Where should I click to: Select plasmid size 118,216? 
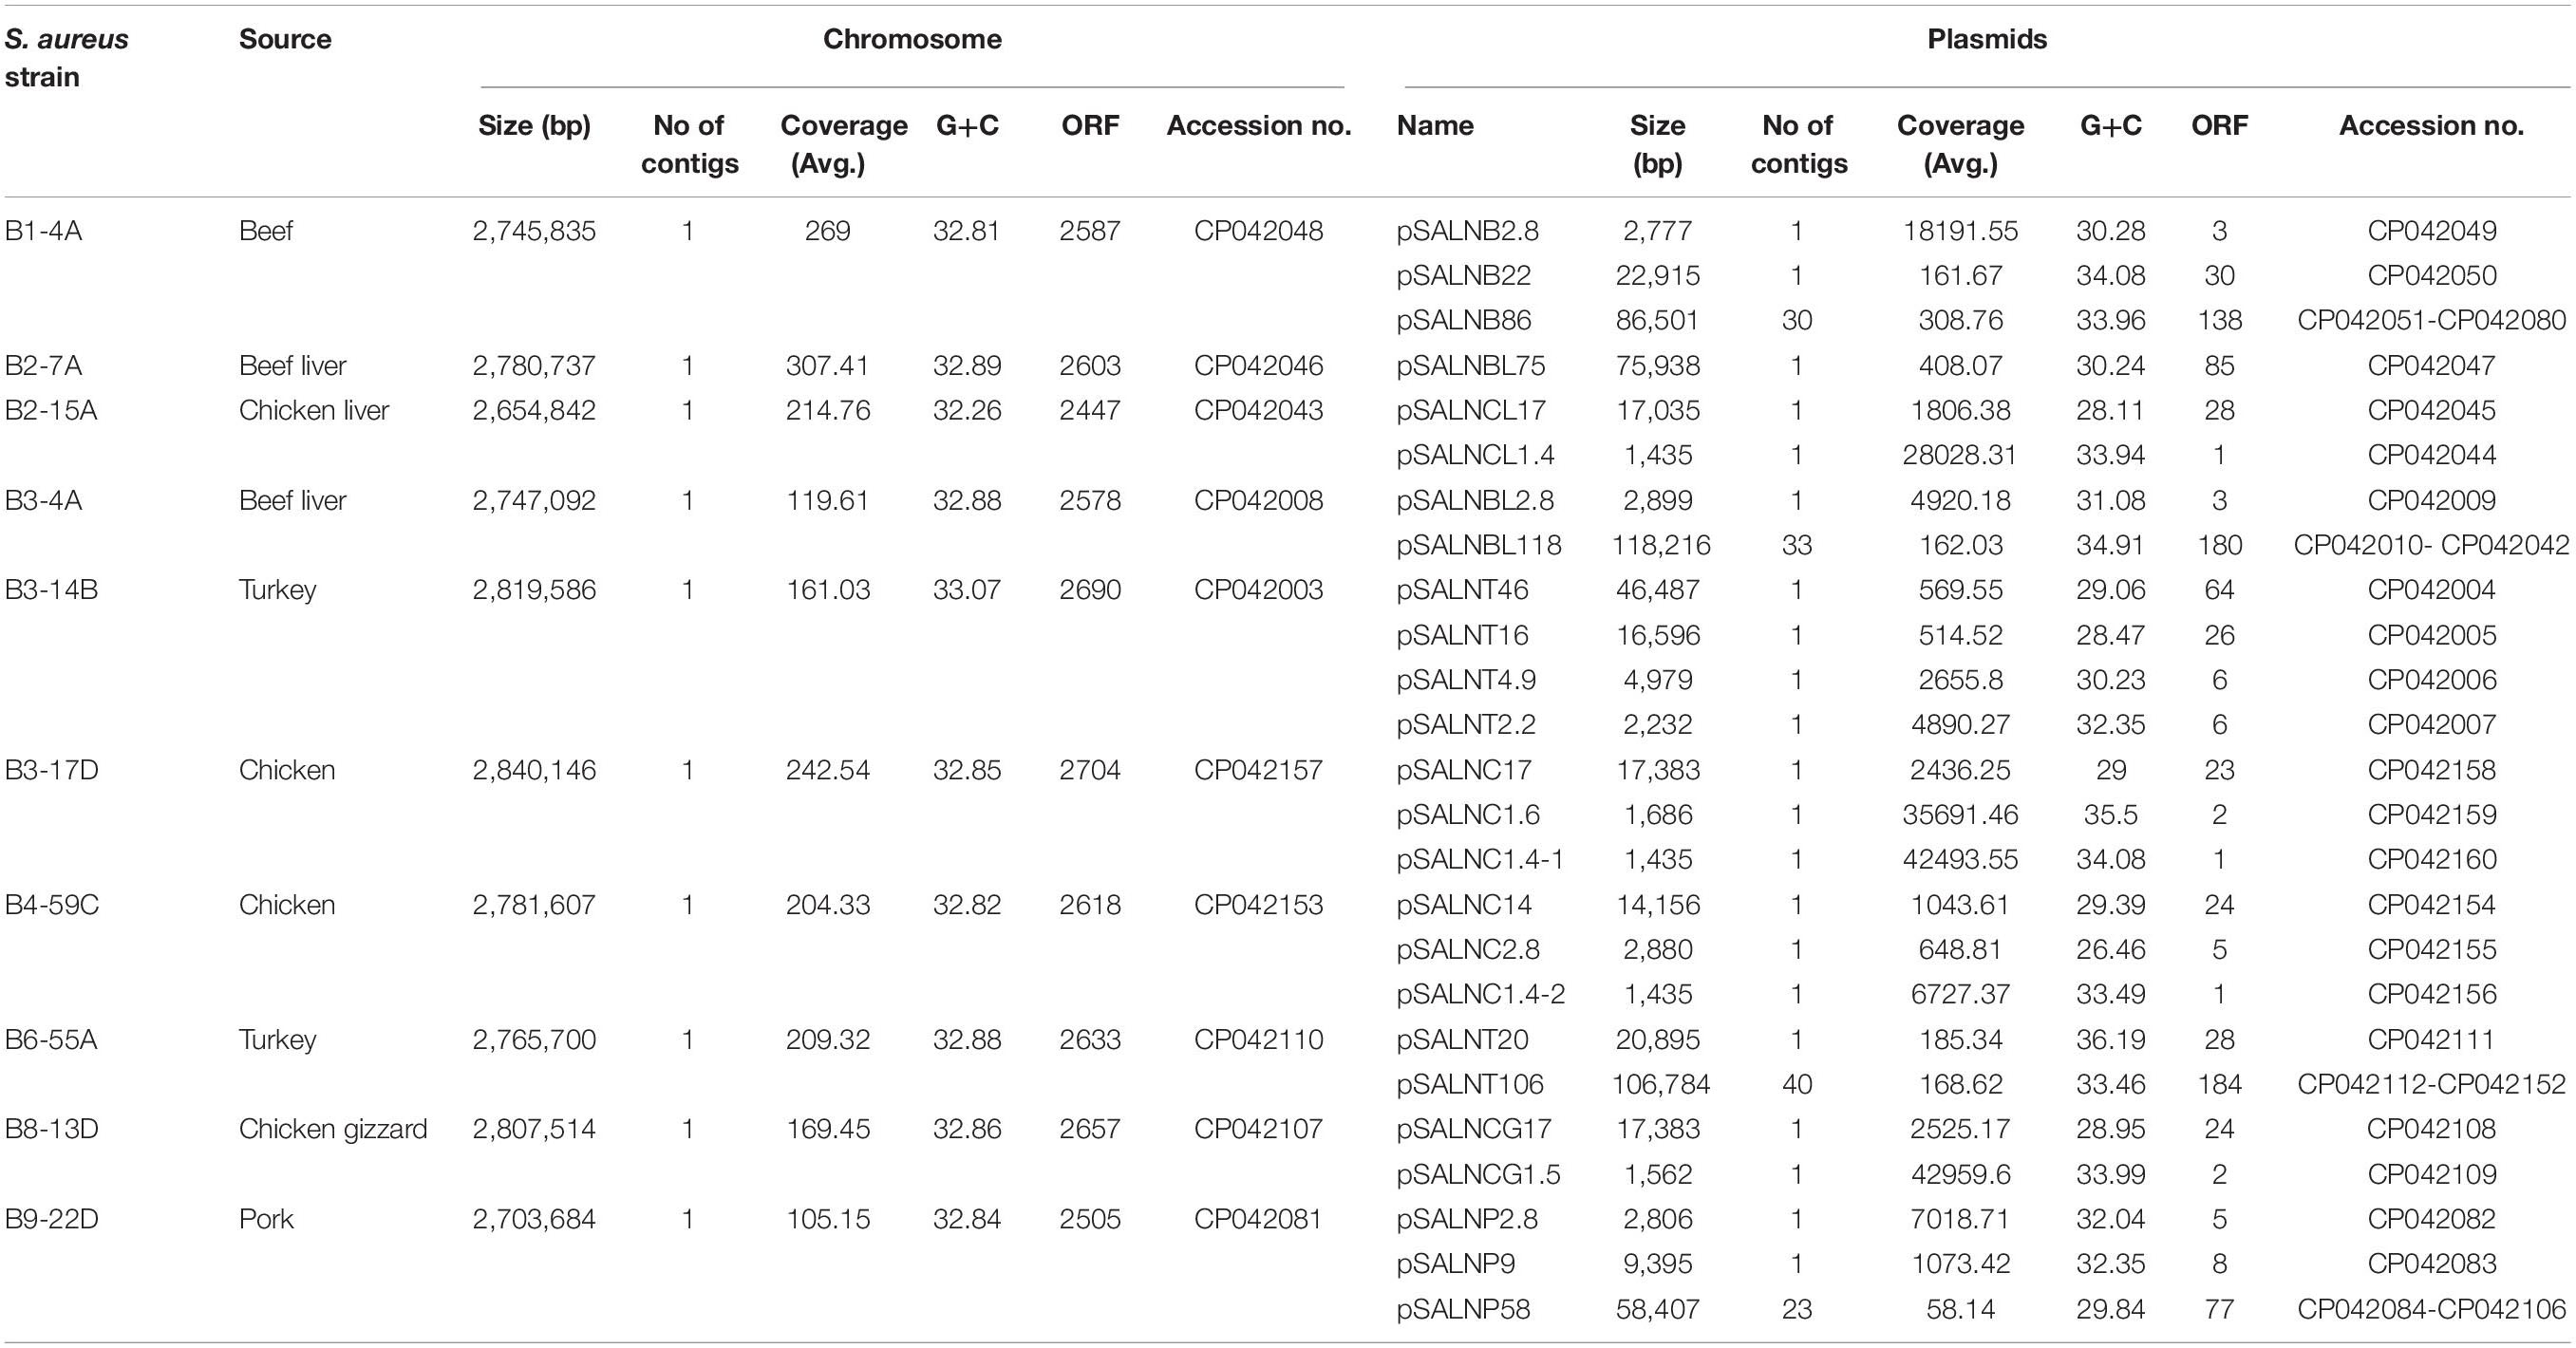point(1661,545)
